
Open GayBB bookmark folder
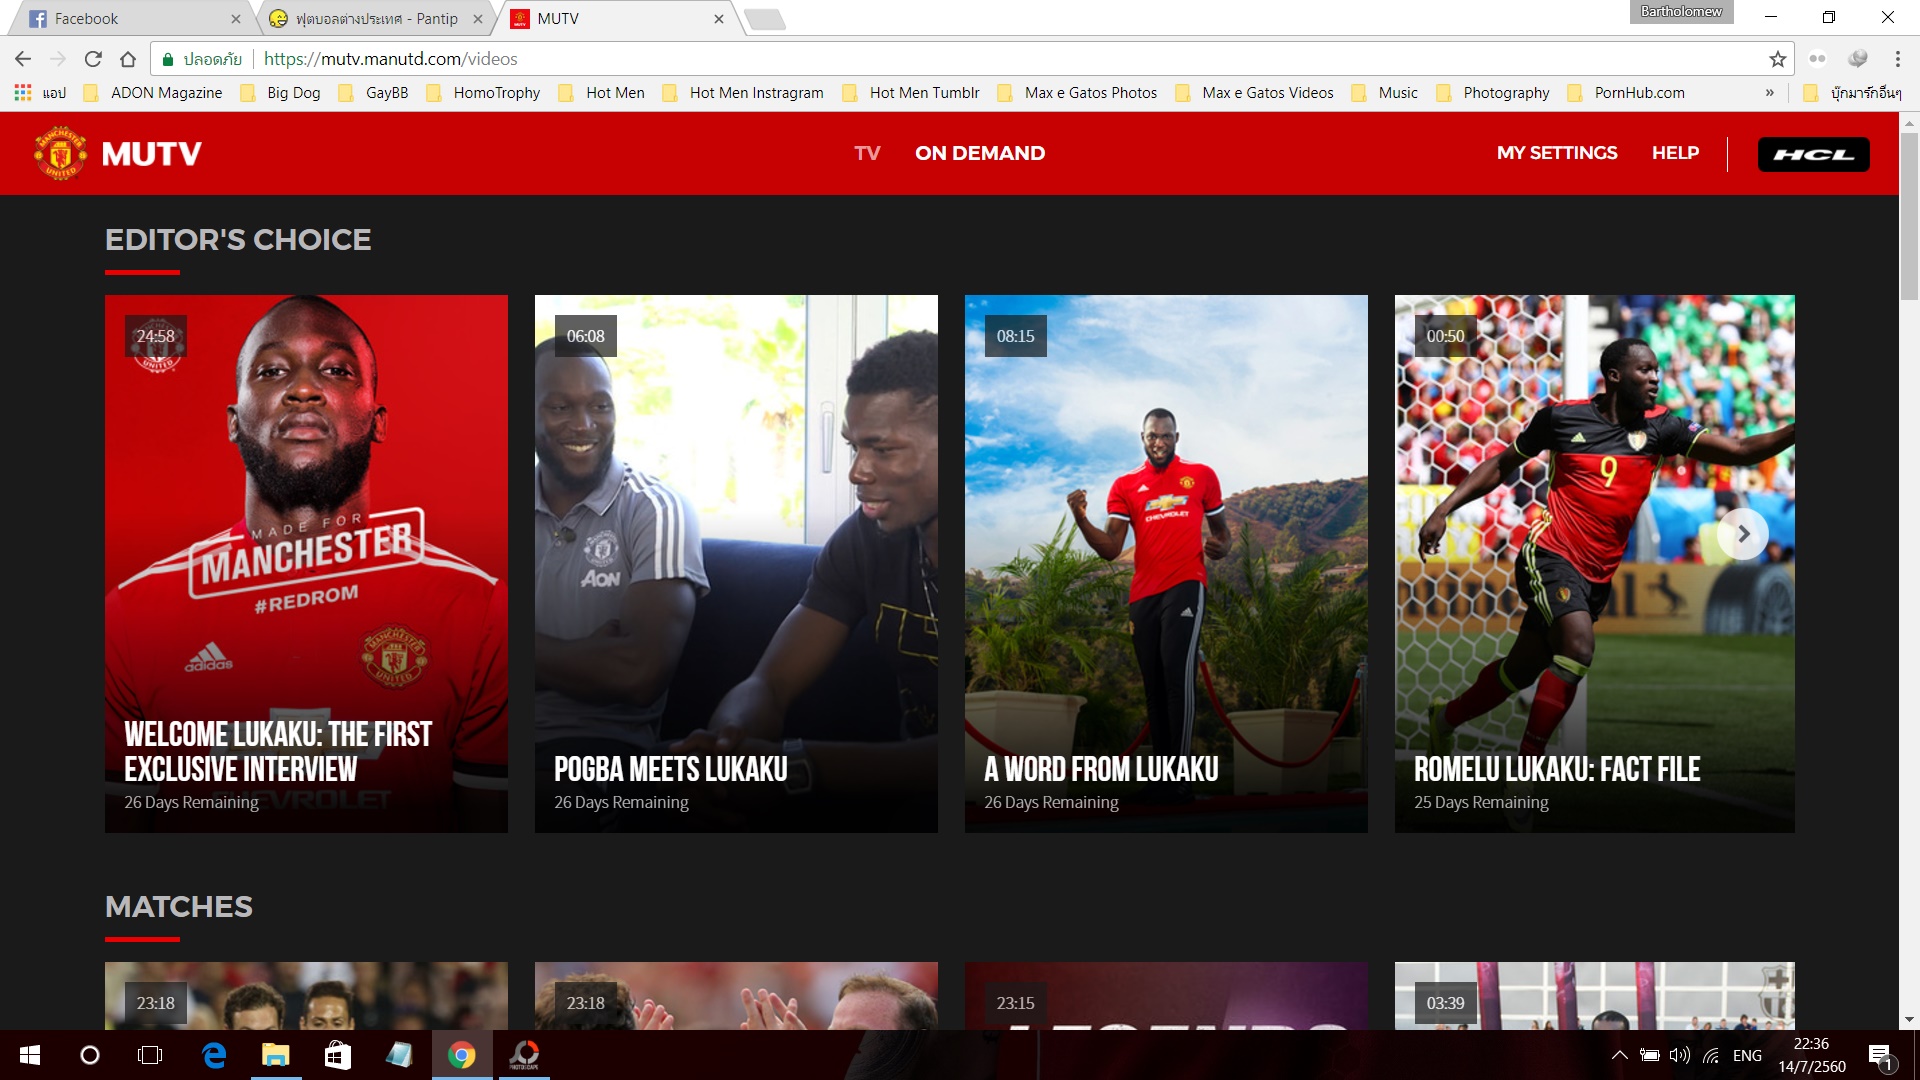click(x=374, y=92)
